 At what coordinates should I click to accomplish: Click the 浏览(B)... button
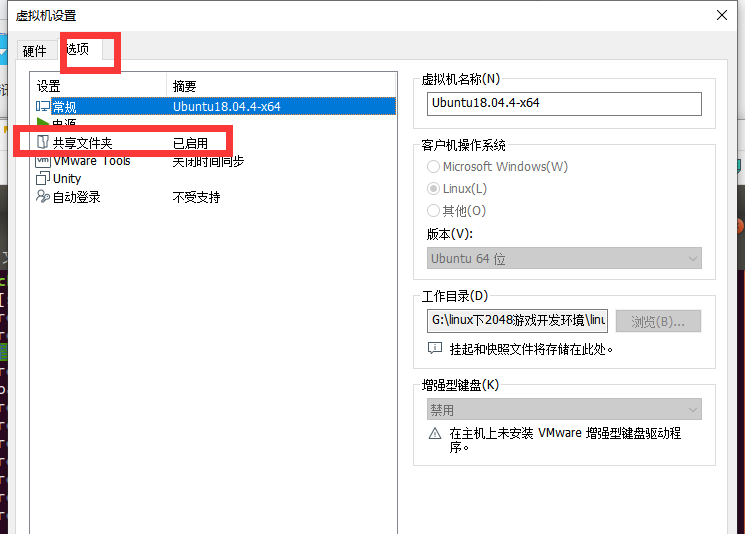pos(658,321)
